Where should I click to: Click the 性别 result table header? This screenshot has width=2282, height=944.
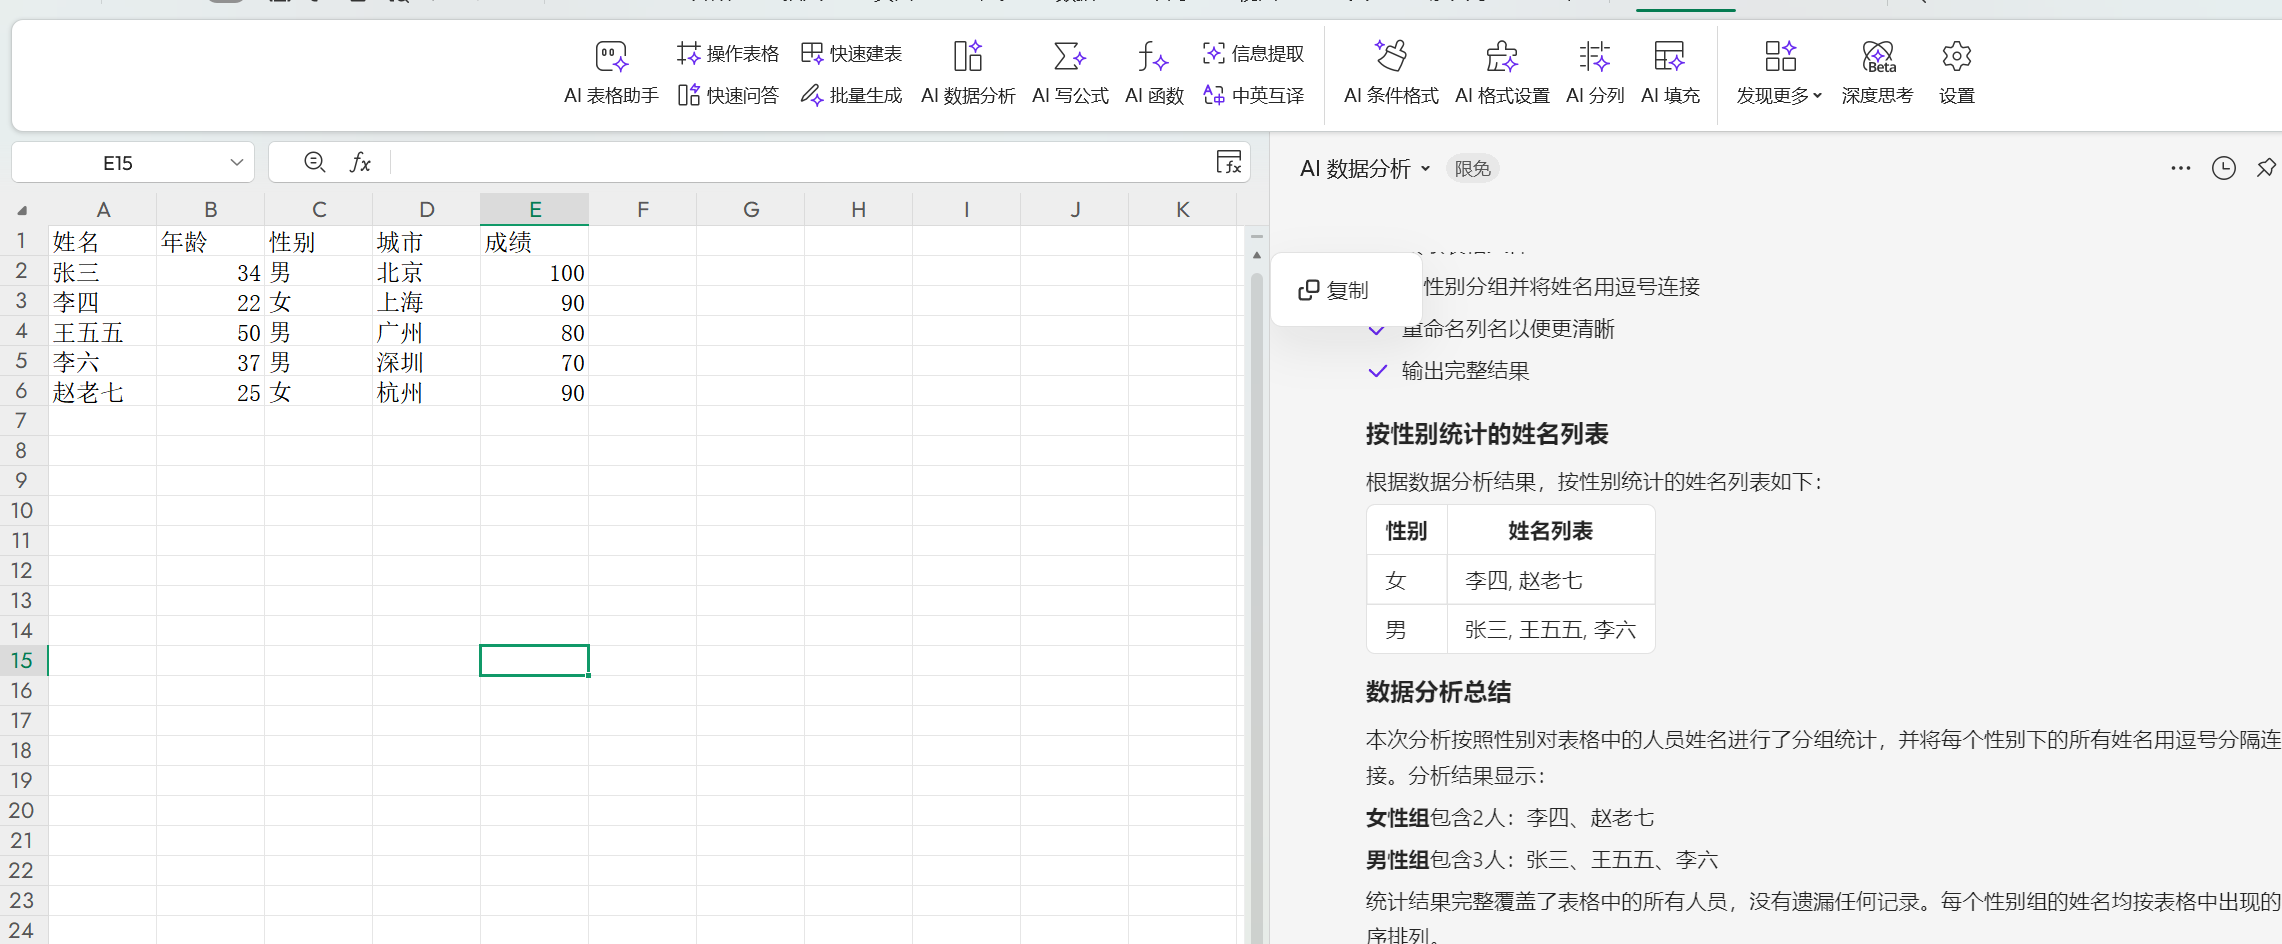(1406, 531)
